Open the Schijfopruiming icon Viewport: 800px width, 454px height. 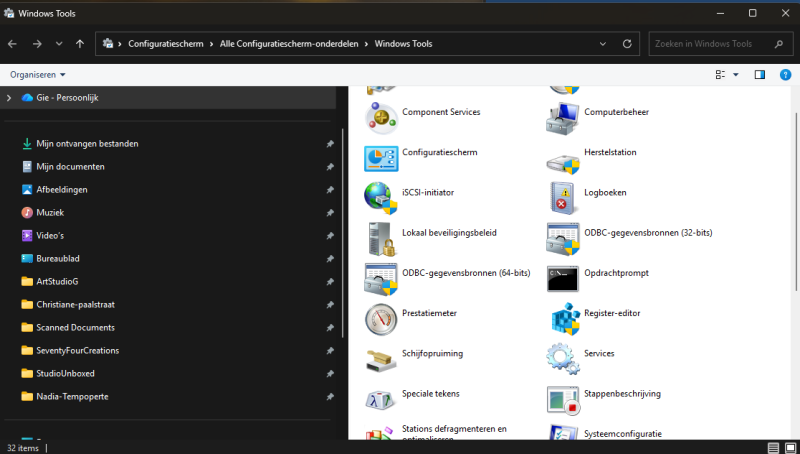tap(381, 360)
